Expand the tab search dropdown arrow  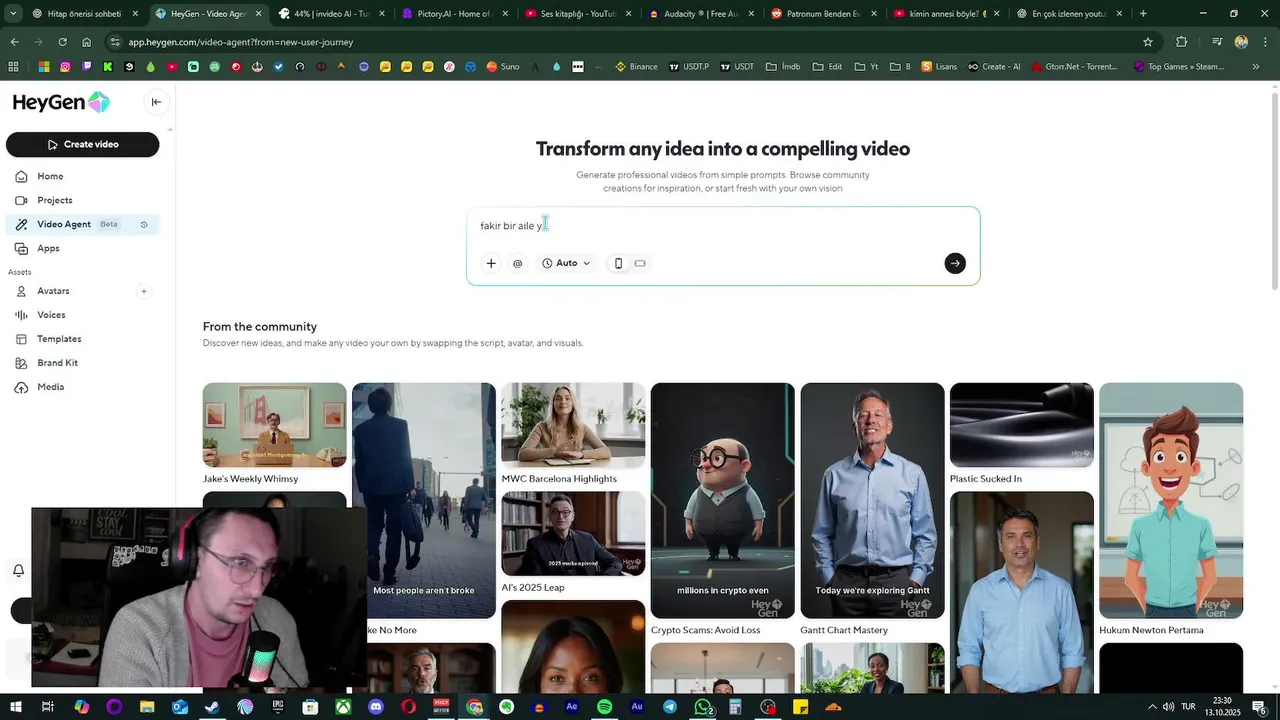12,14
